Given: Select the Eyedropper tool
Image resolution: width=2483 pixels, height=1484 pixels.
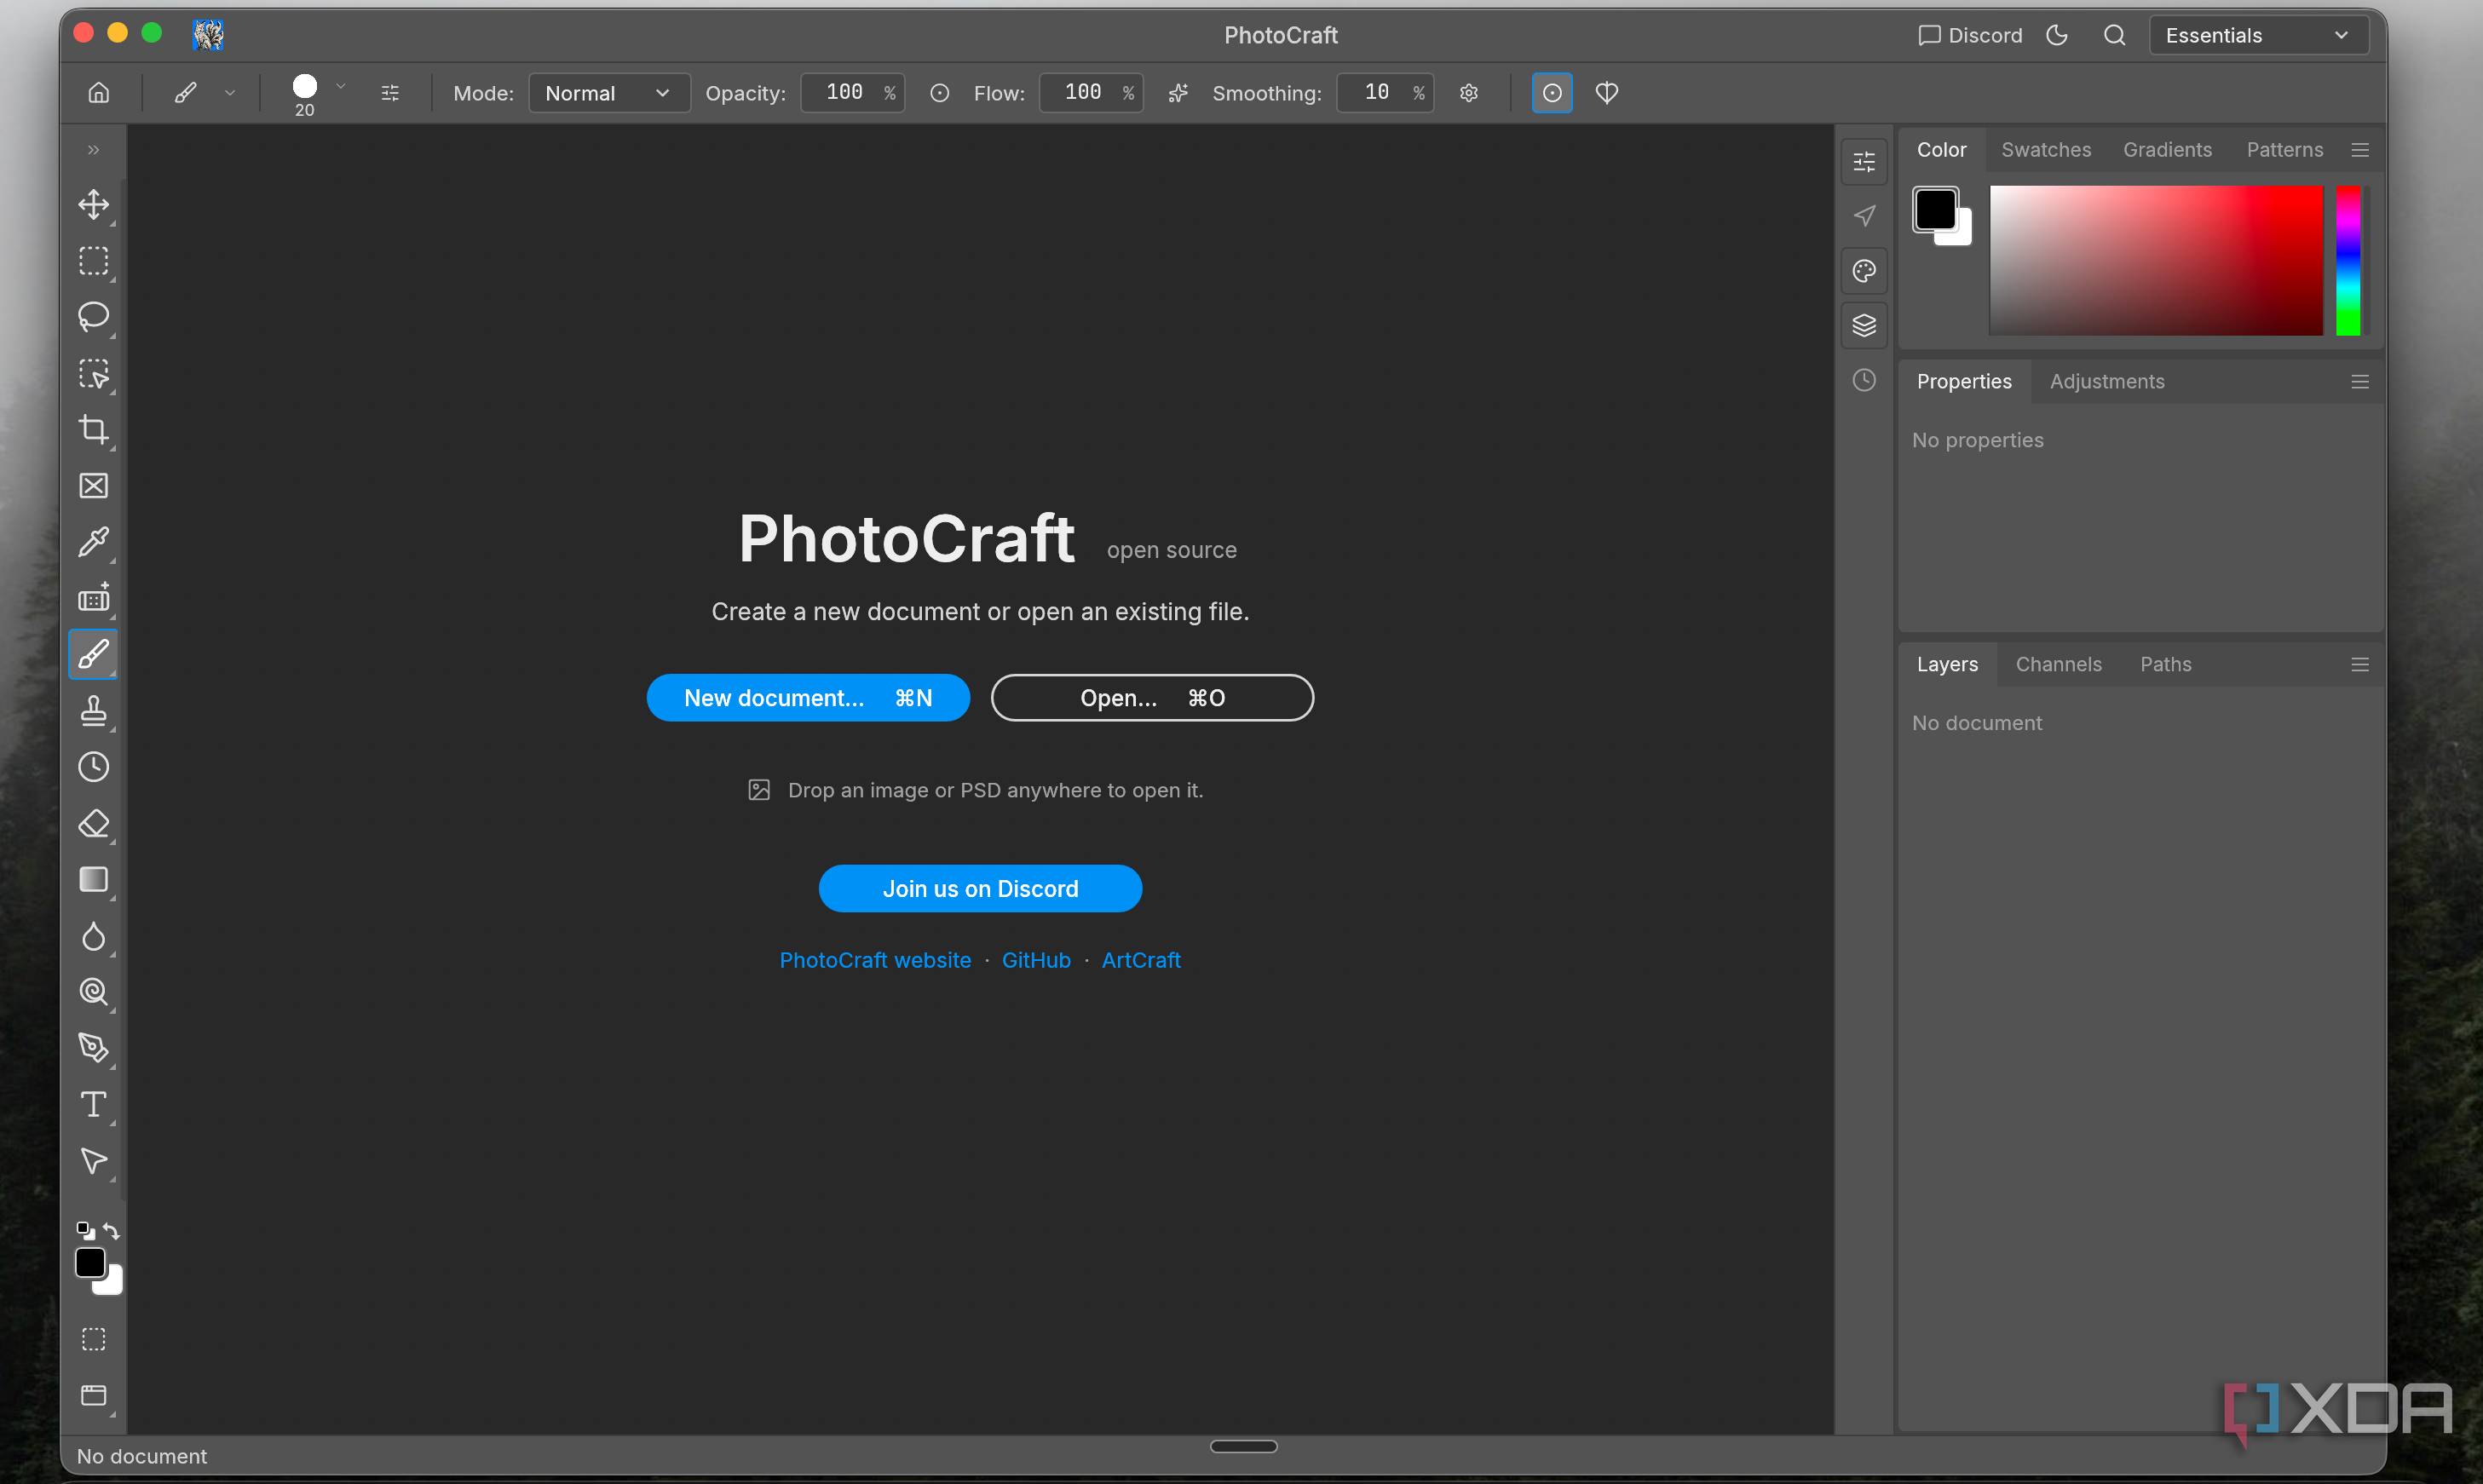Looking at the screenshot, I should [94, 542].
